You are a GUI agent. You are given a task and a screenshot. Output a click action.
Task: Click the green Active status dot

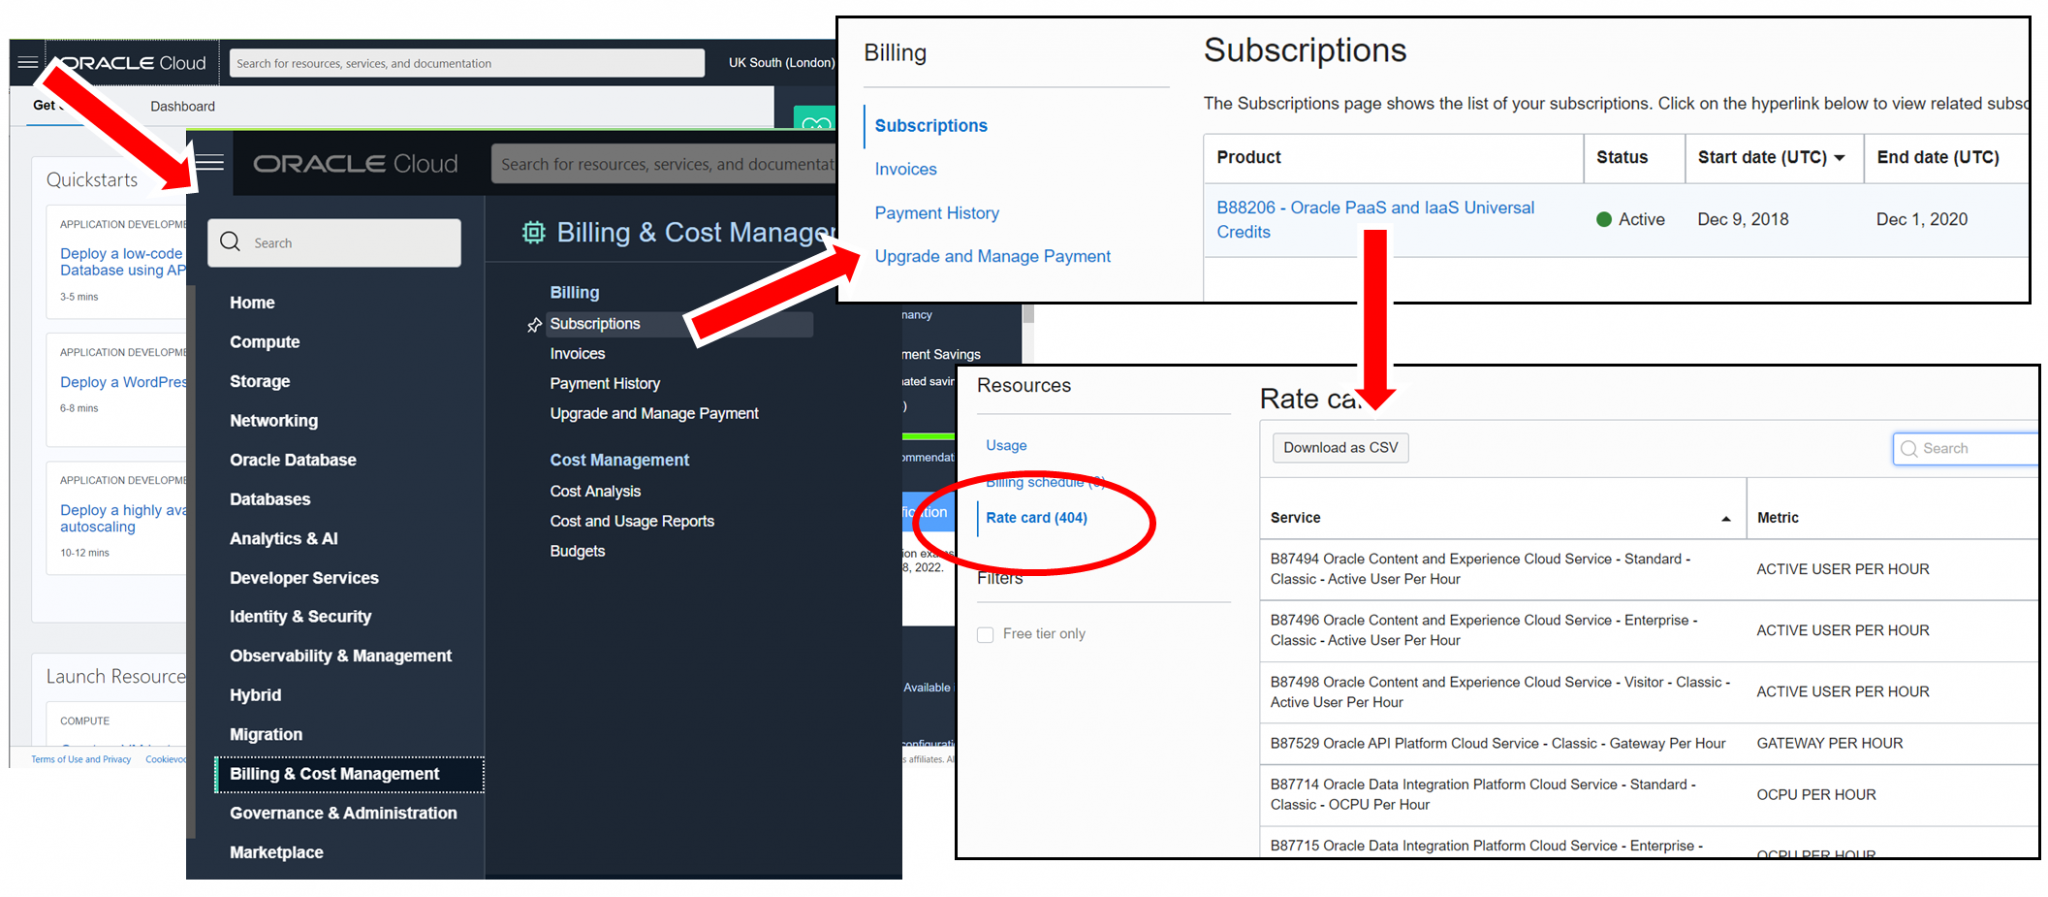coord(1604,219)
